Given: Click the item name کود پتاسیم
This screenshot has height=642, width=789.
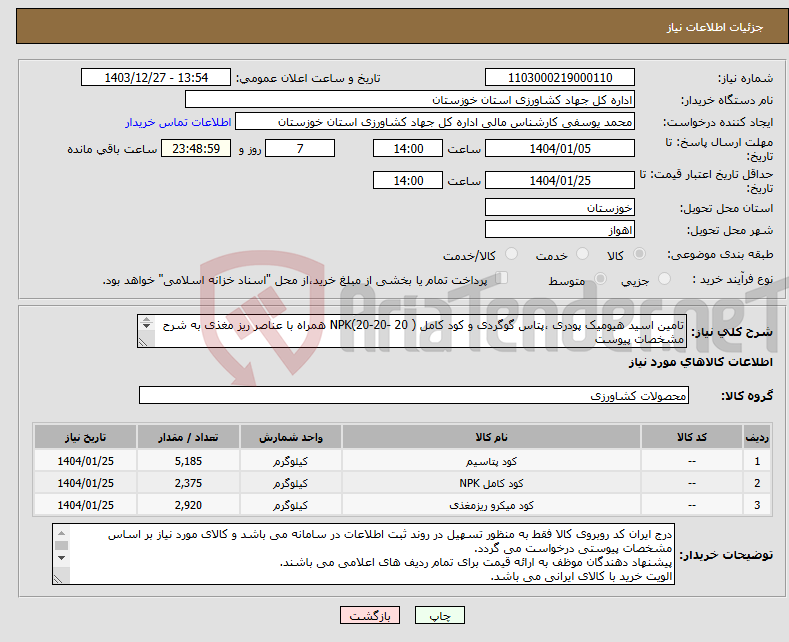Looking at the screenshot, I should 491,461.
